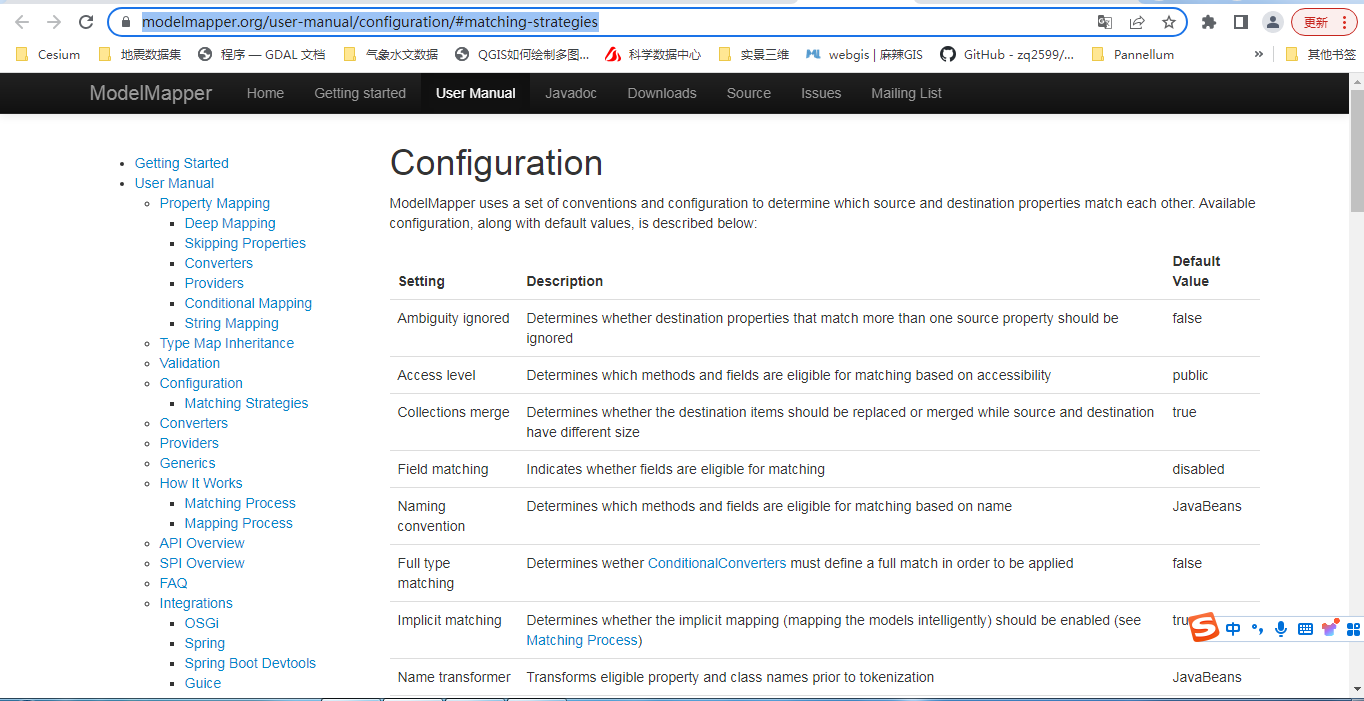Open Matching Strategies sidebar link
Viewport: 1364px width, 701px height.
[x=246, y=403]
